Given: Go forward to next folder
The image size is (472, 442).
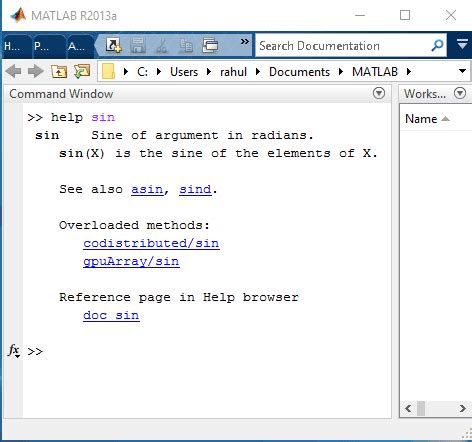Looking at the screenshot, I should pos(36,71).
